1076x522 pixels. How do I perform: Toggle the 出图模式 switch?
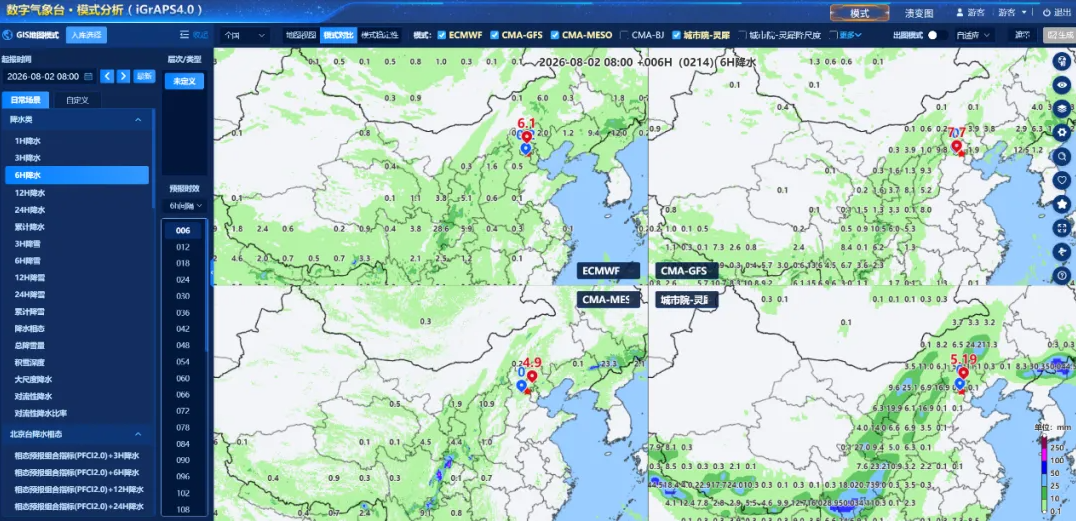pos(937,35)
